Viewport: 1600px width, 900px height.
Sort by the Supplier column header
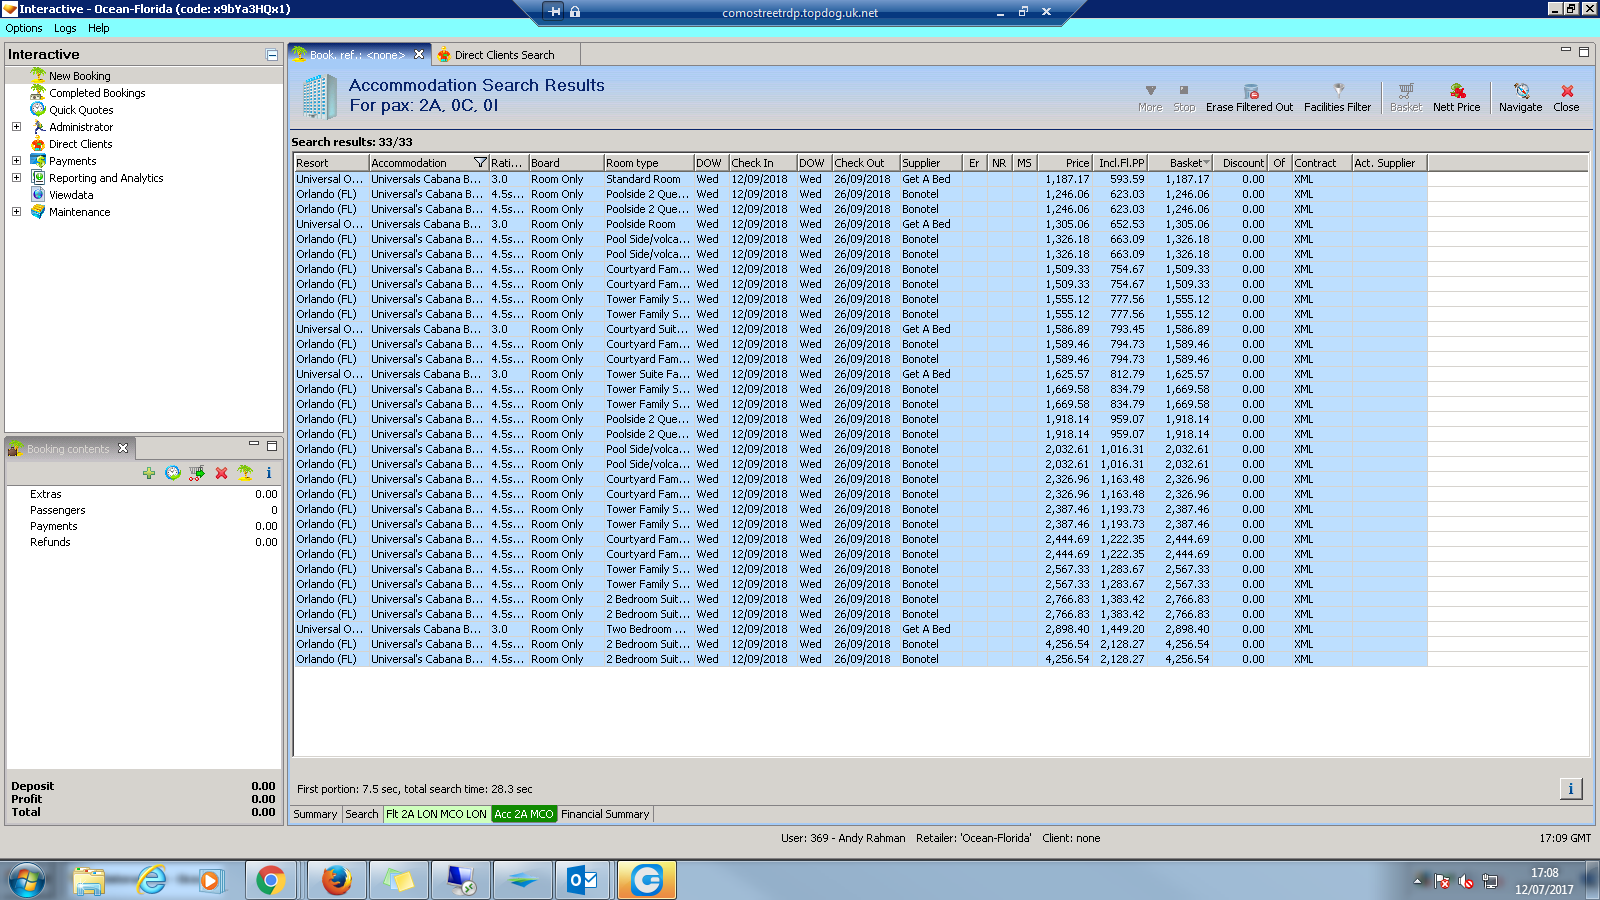coord(930,163)
